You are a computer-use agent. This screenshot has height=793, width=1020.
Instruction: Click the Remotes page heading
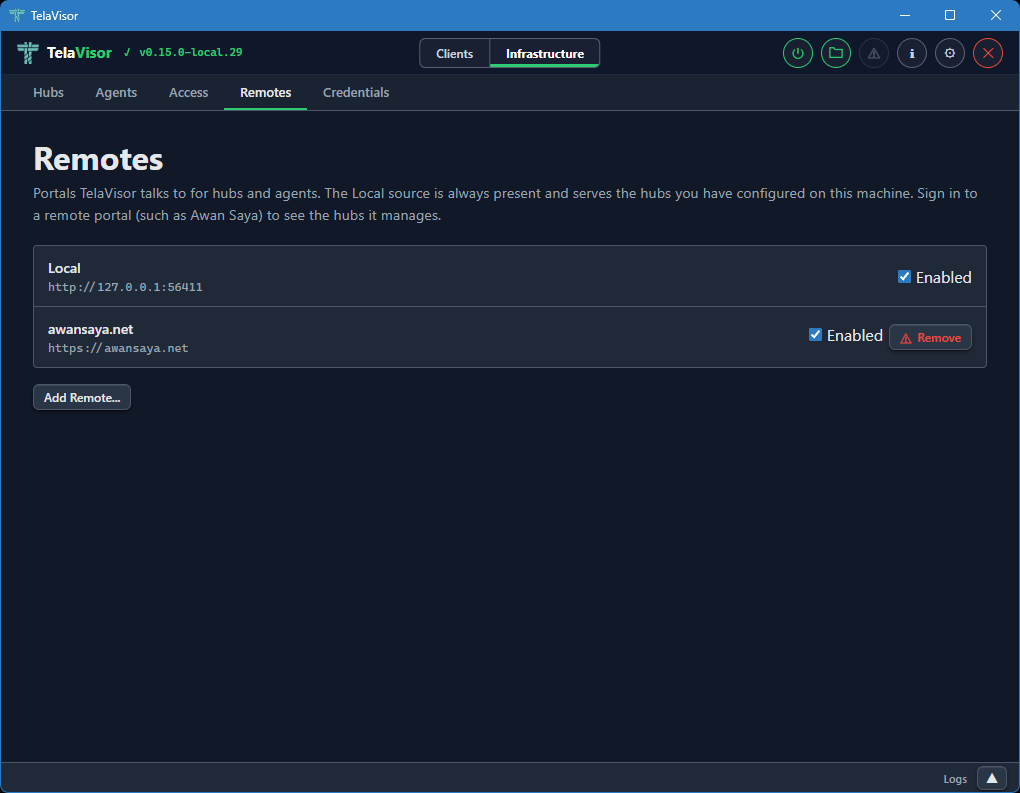coord(98,159)
